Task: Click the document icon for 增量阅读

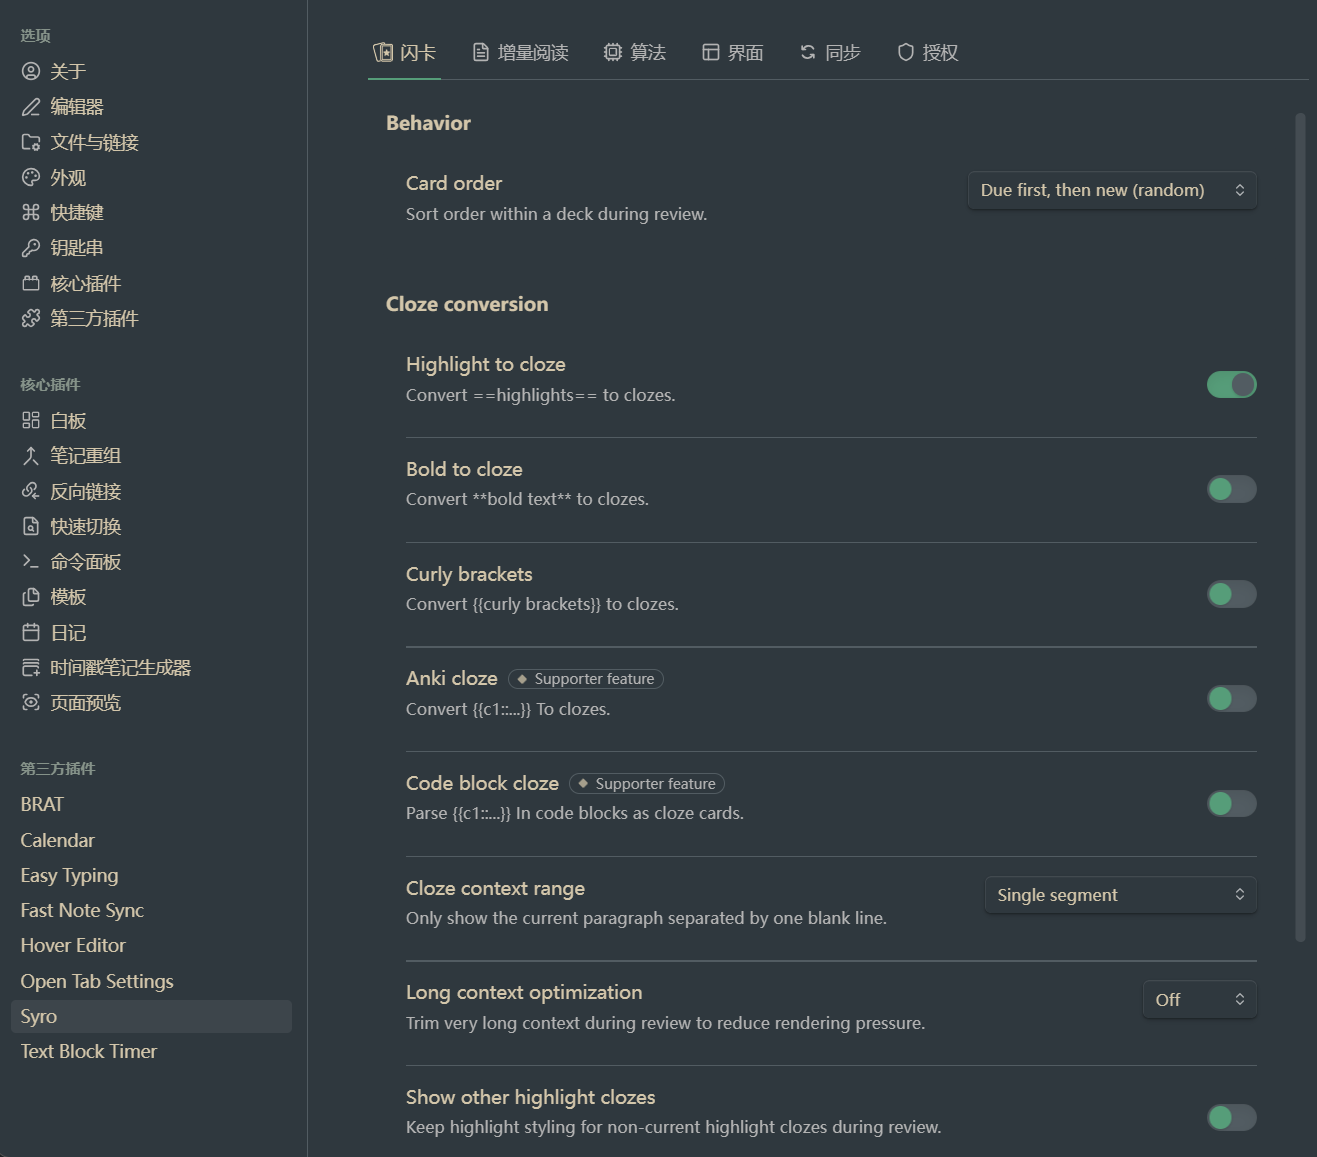Action: [x=481, y=52]
